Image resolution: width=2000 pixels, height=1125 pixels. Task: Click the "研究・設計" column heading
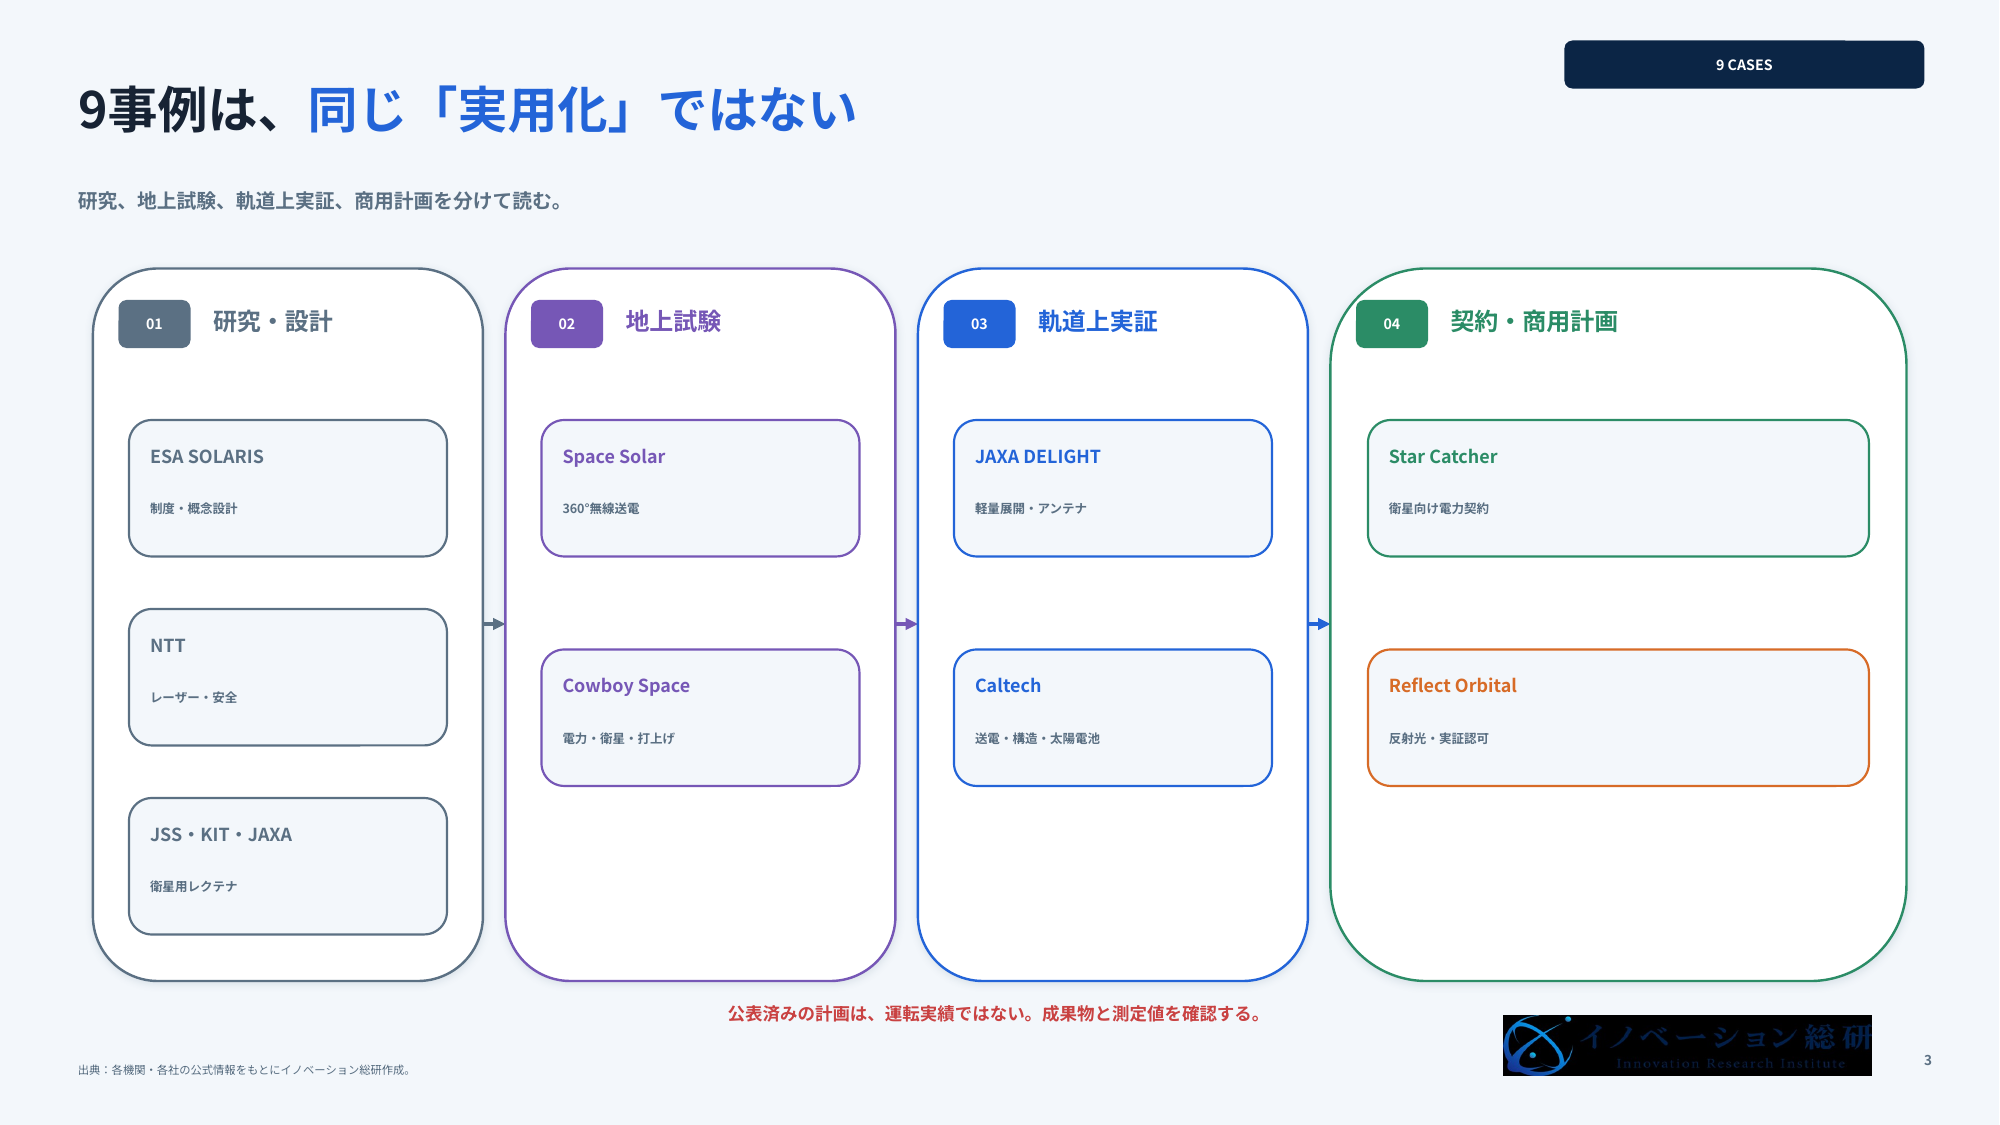coord(272,322)
